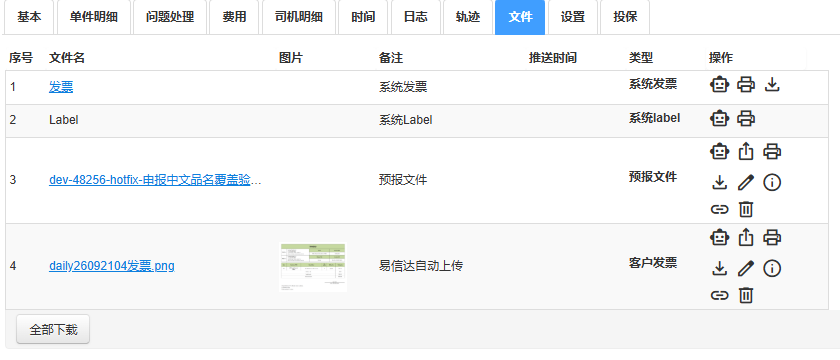Select the 费用 tab
Image resolution: width=840 pixels, height=360 pixels.
234,17
